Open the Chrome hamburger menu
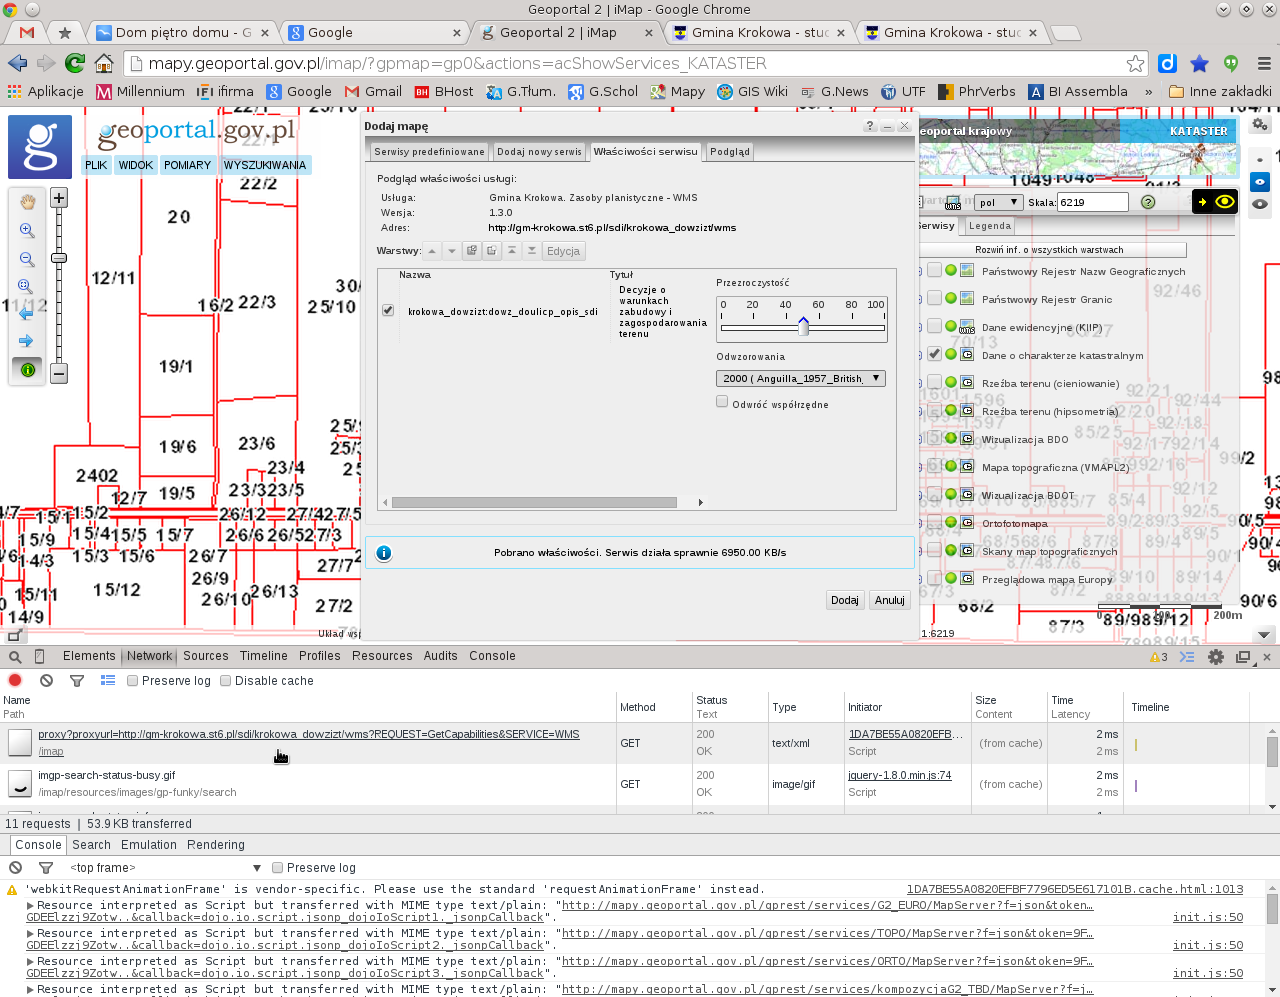Screen dimensions: 1280x997 tap(1264, 63)
